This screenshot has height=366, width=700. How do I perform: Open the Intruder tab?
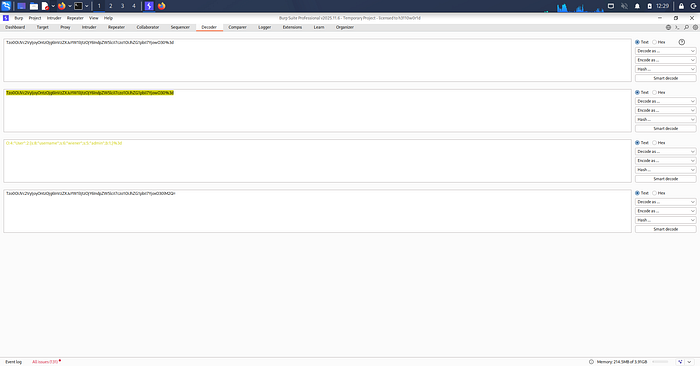click(x=89, y=27)
